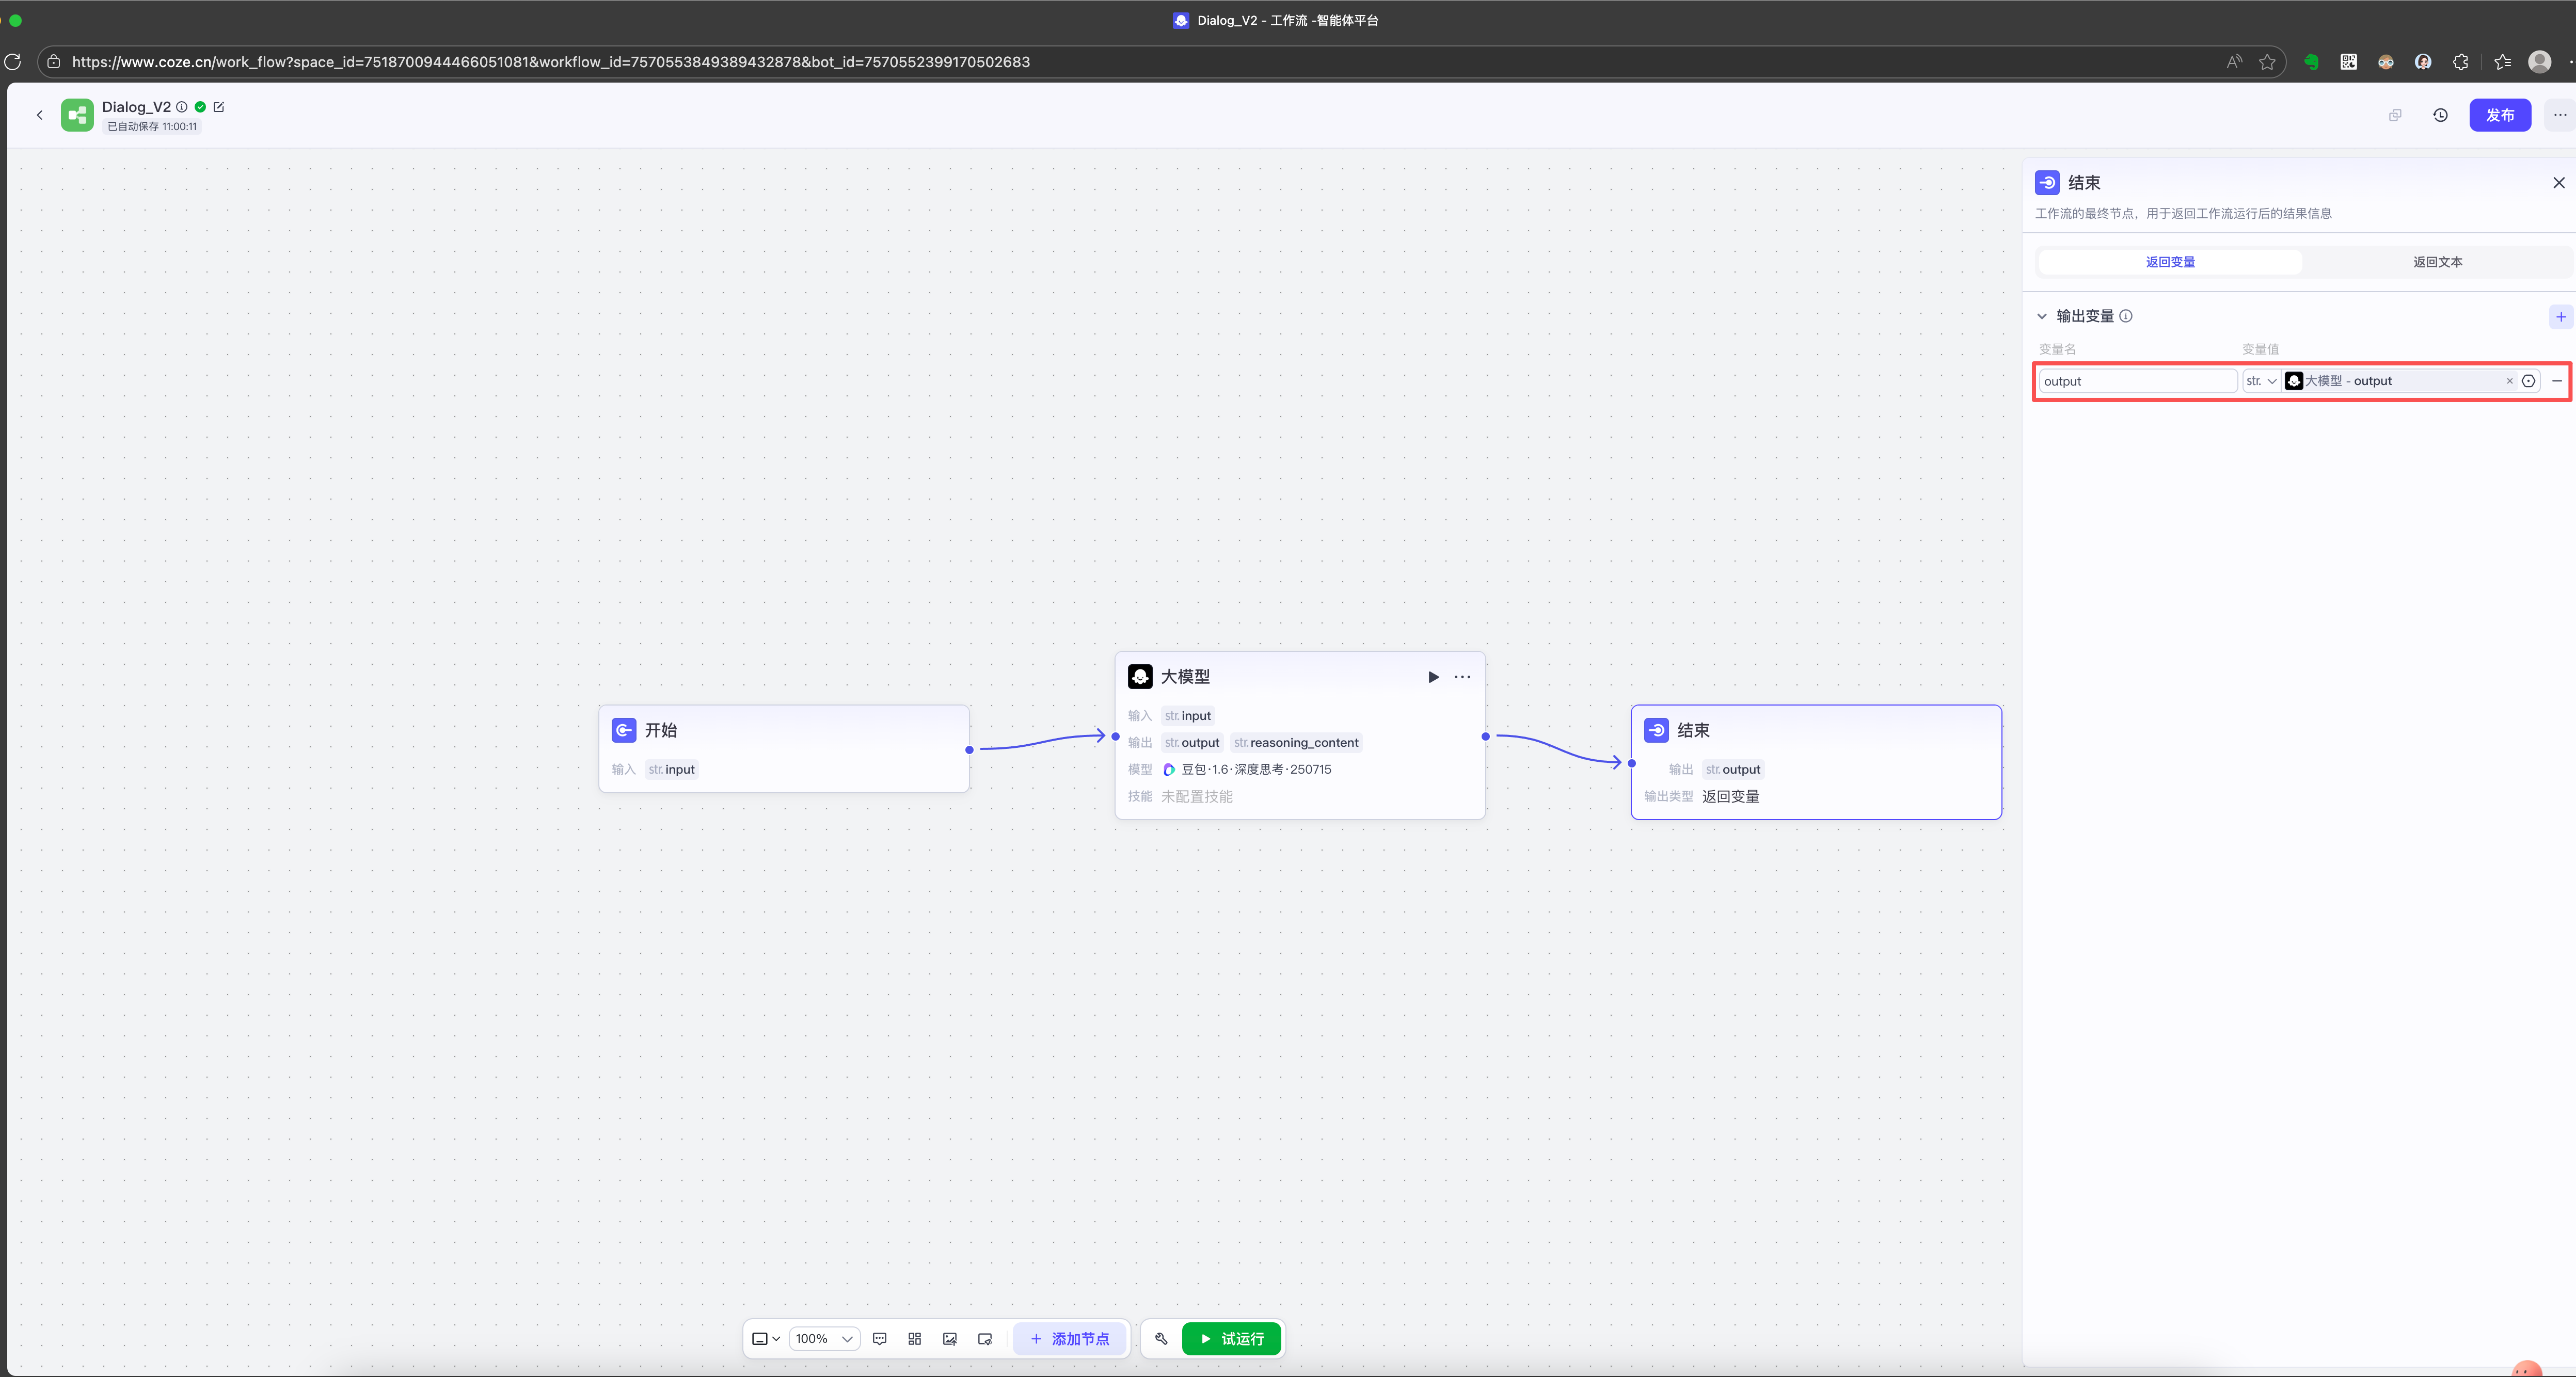This screenshot has width=2576, height=1377.
Task: Open the version history clock icon
Action: (2440, 115)
